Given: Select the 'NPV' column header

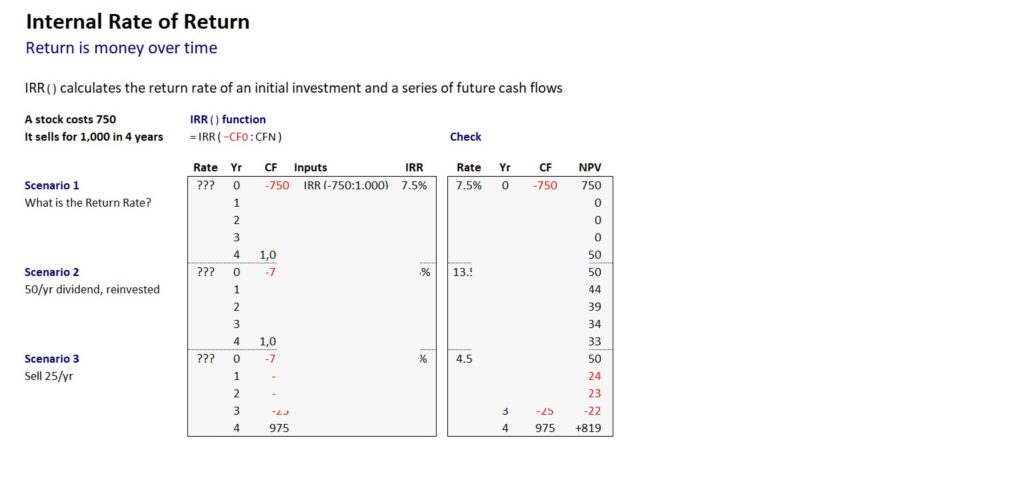Looking at the screenshot, I should pyautogui.click(x=590, y=168).
